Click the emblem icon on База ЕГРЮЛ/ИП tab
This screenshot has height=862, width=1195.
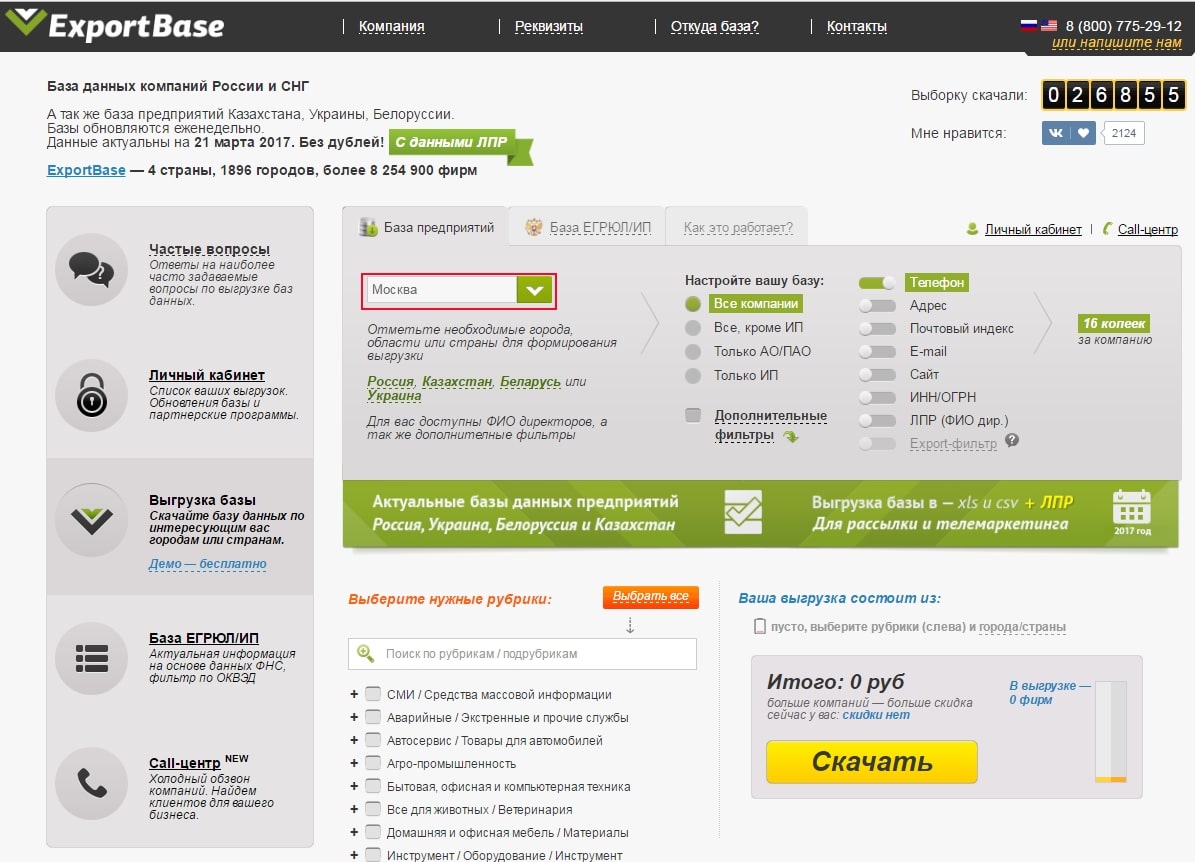(533, 227)
